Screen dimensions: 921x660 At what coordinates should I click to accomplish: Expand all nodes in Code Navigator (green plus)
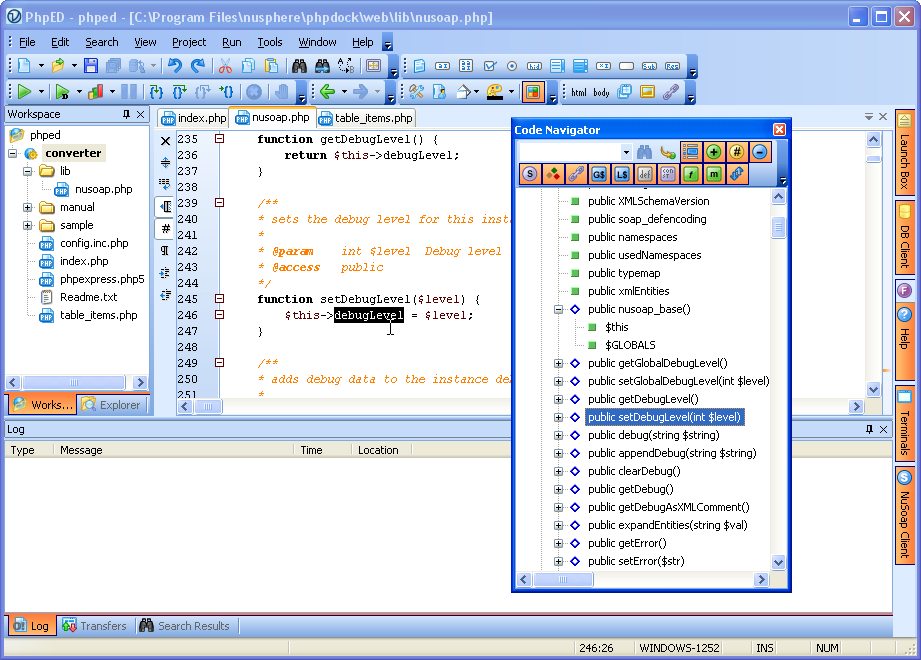tap(714, 153)
